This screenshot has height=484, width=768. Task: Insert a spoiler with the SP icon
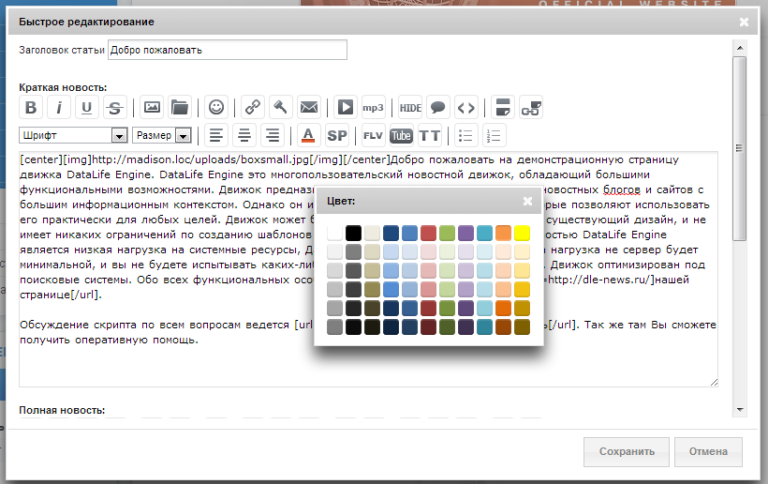(x=337, y=135)
